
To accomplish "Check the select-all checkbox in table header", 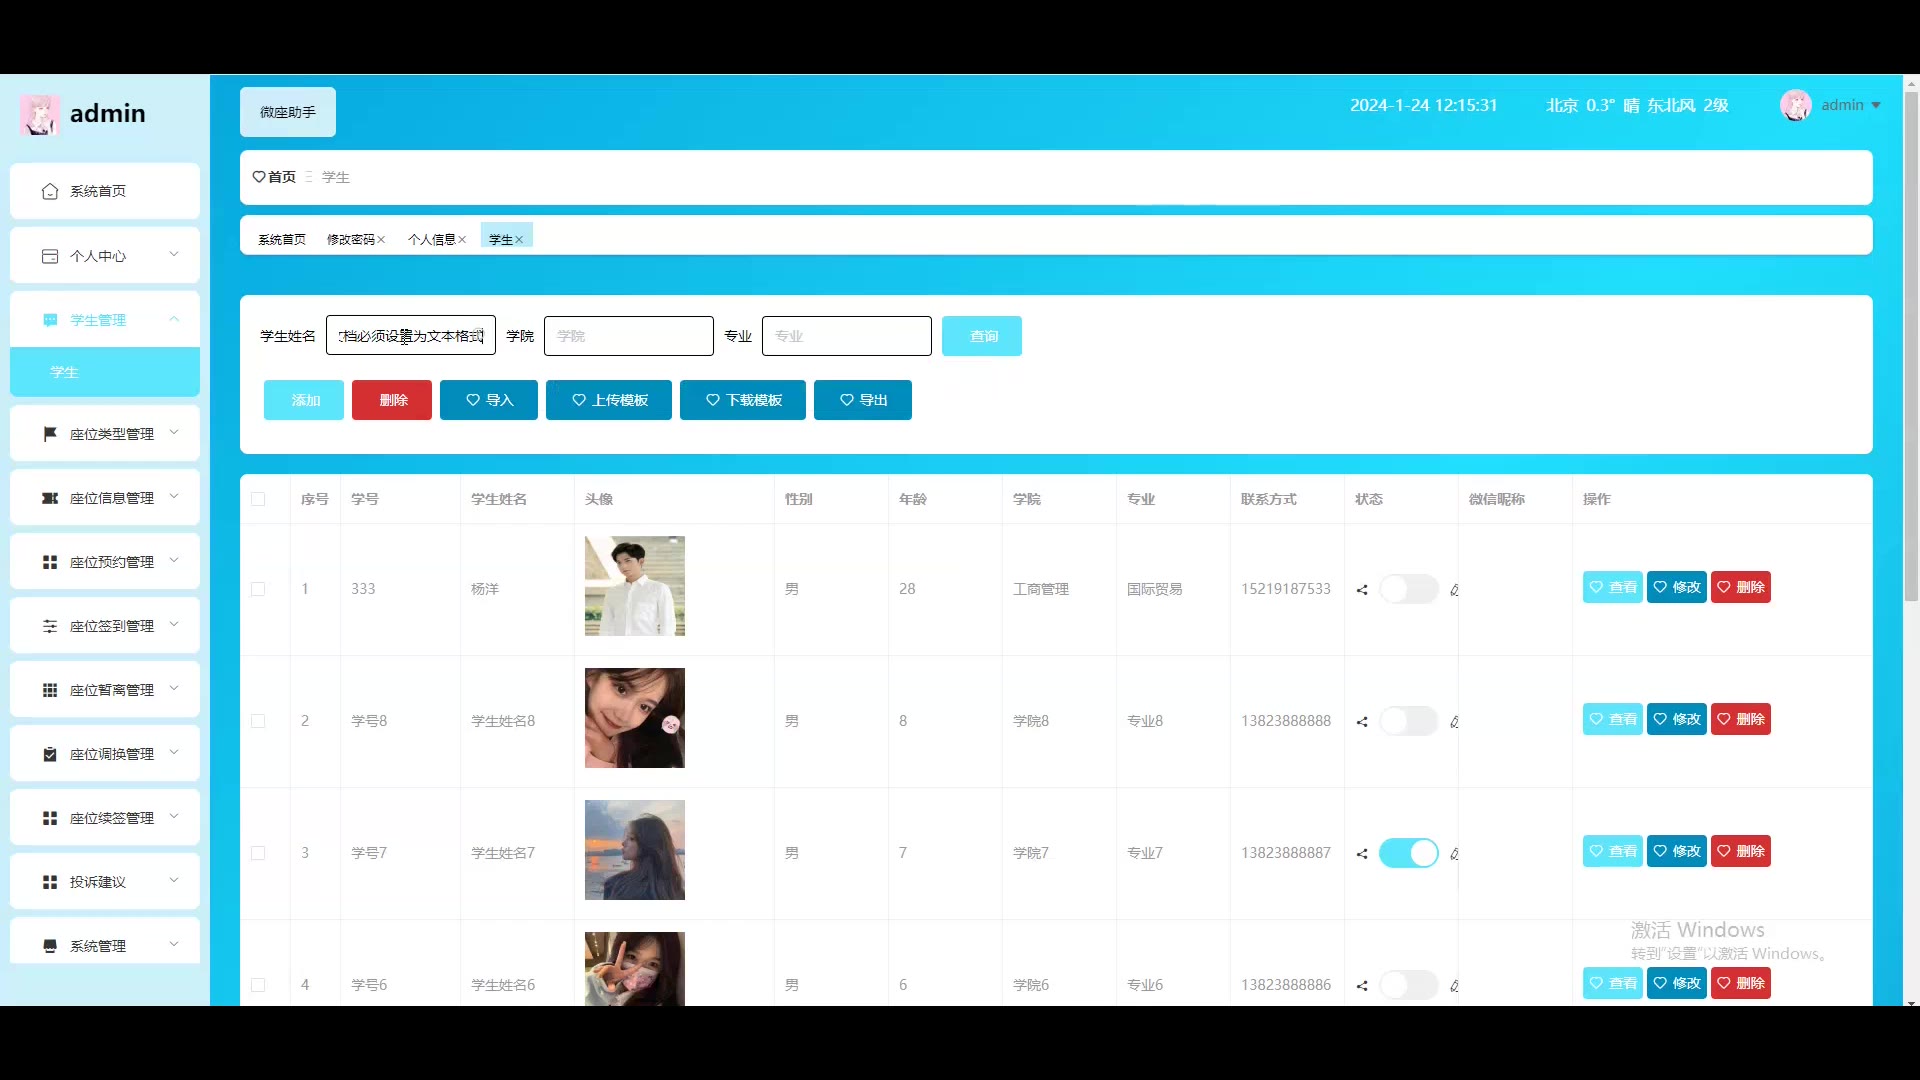I will pyautogui.click(x=258, y=499).
